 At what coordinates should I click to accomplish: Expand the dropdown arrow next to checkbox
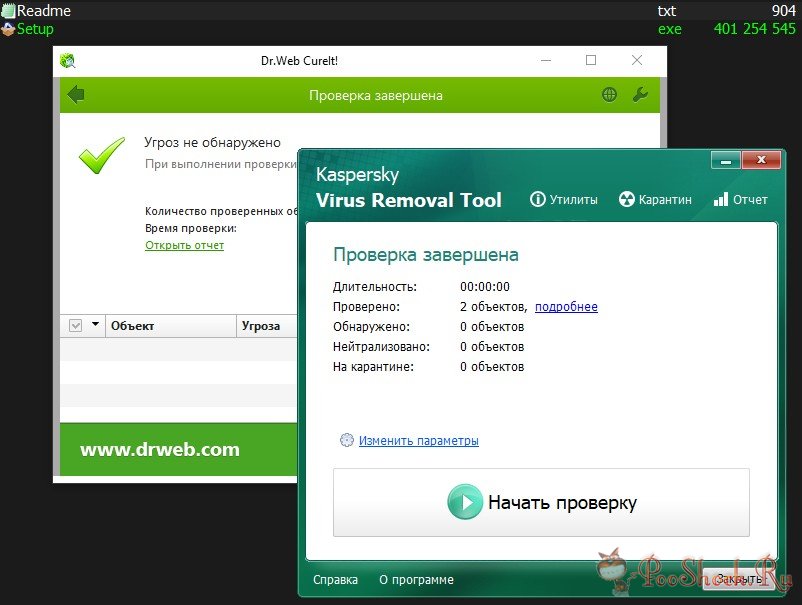pos(95,325)
